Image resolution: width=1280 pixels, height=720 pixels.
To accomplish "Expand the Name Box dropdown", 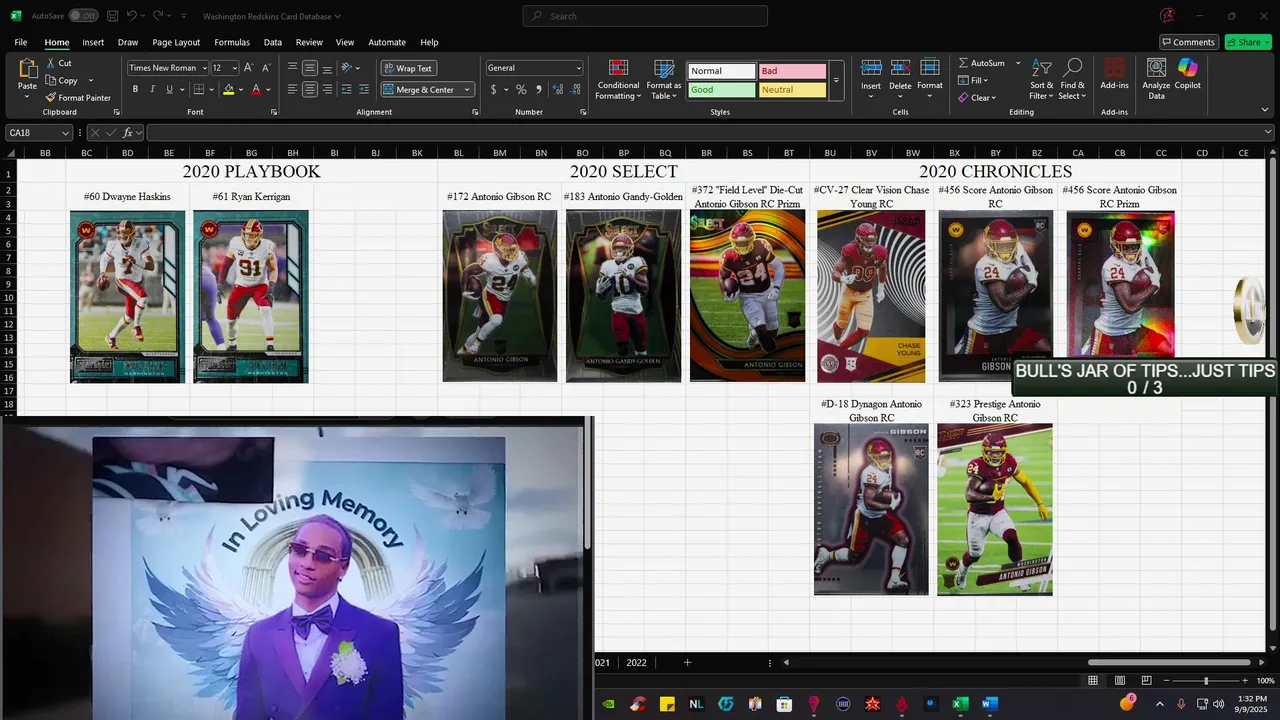I will click(66, 133).
